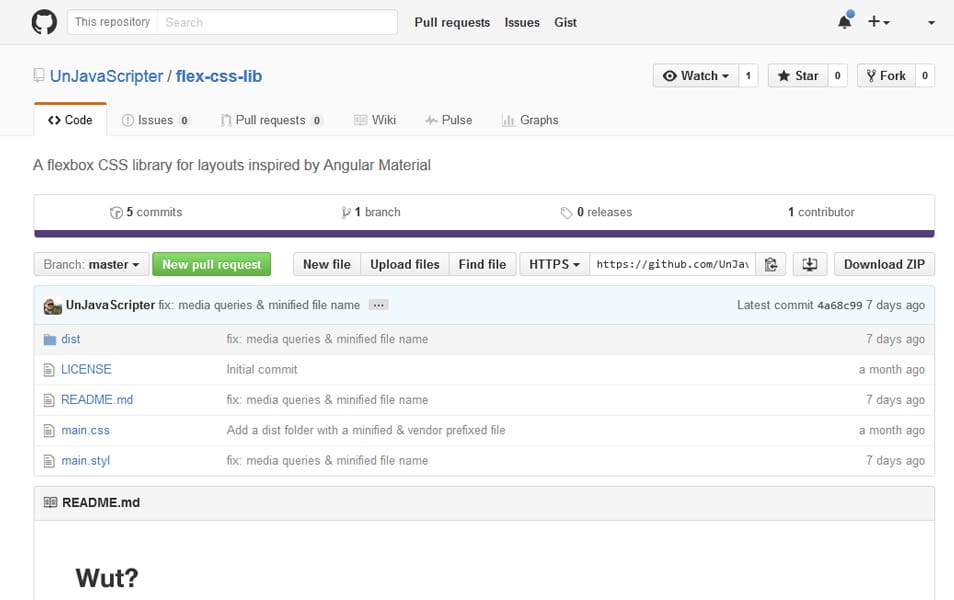The width and height of the screenshot is (954, 600).
Task: Open Pull requests in top navigation
Action: tap(452, 23)
